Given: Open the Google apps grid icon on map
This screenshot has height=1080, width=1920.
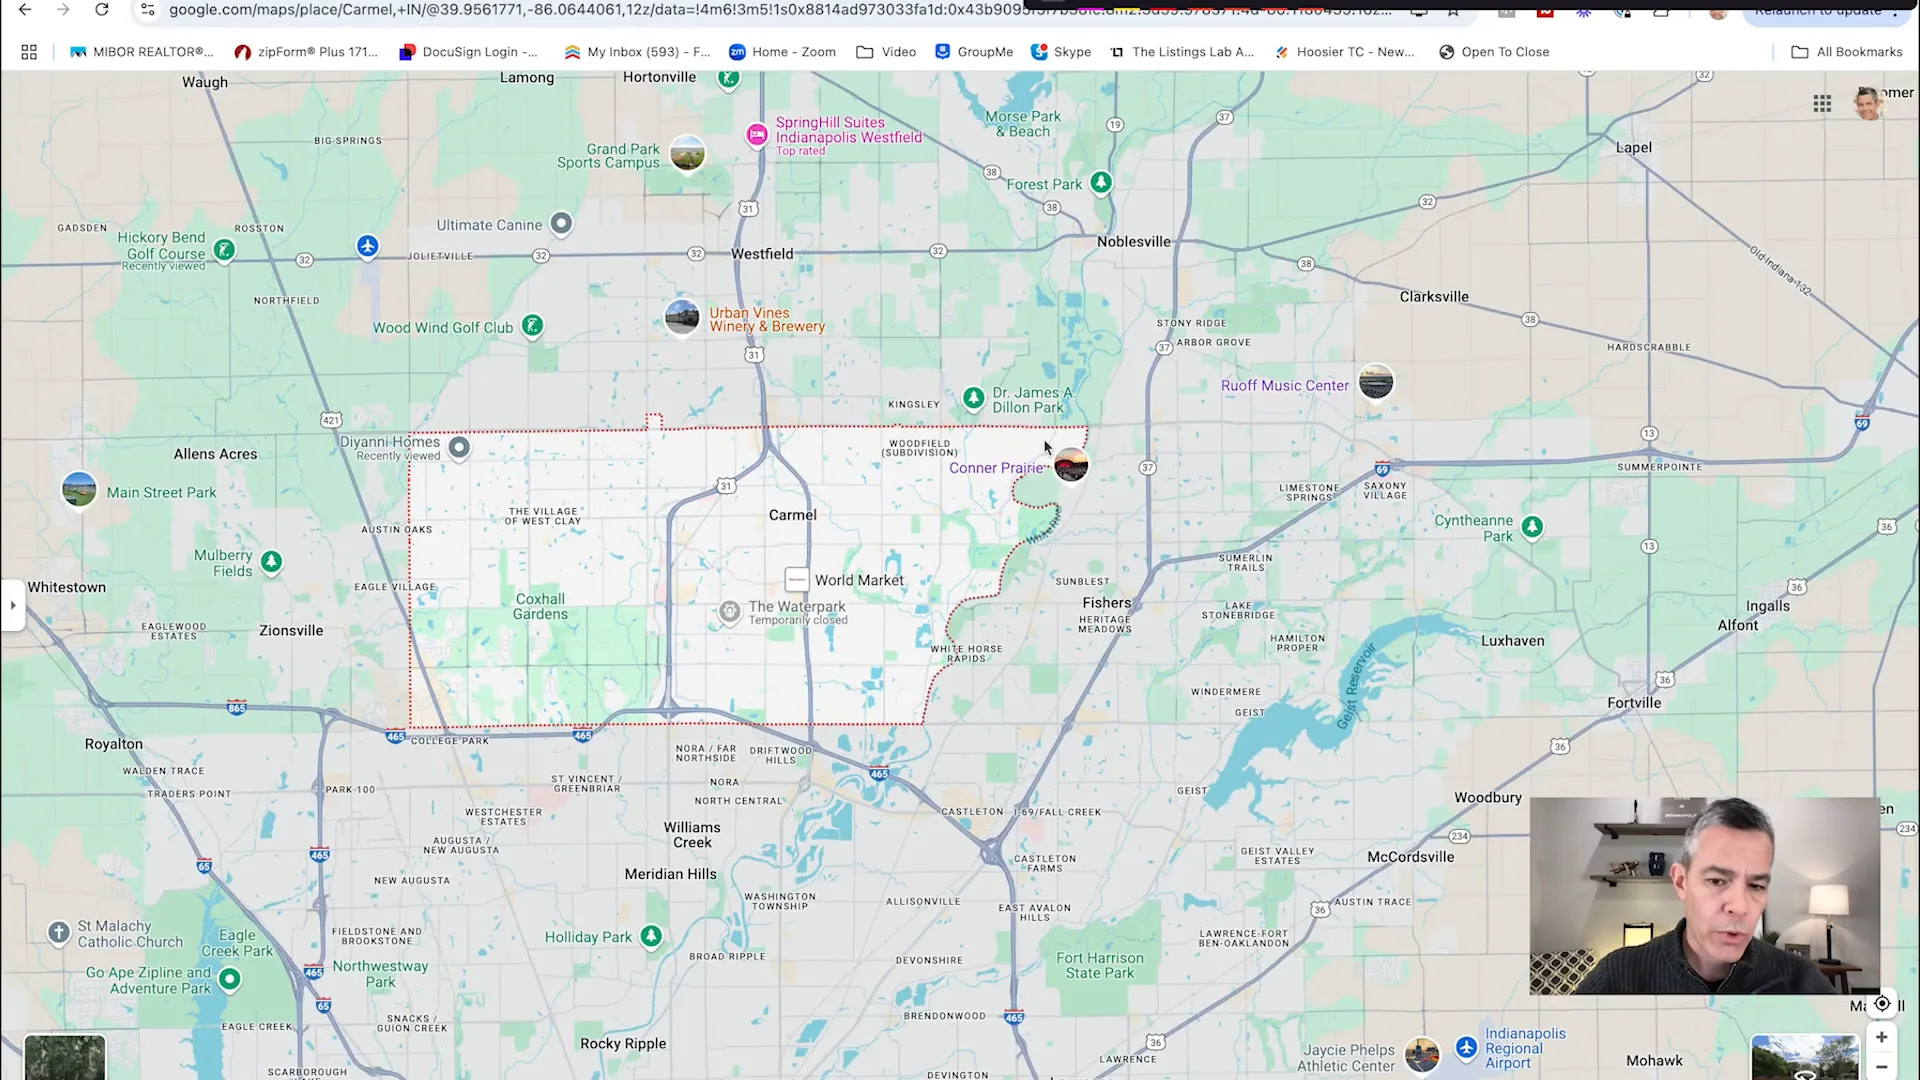Looking at the screenshot, I should point(1822,104).
